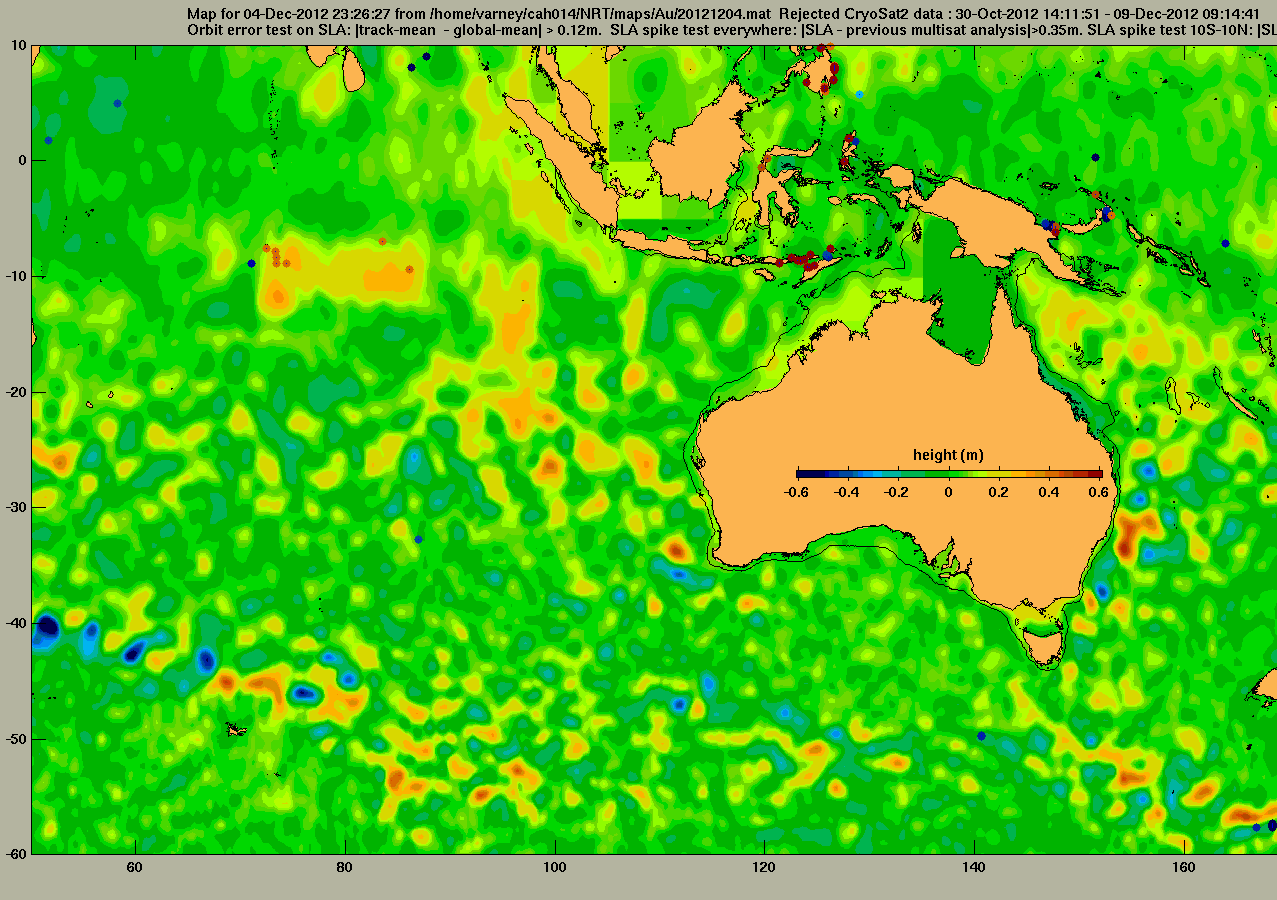The height and width of the screenshot is (900, 1277).
Task: Select the 'height (m)' colorbar label
Action: pos(948,455)
